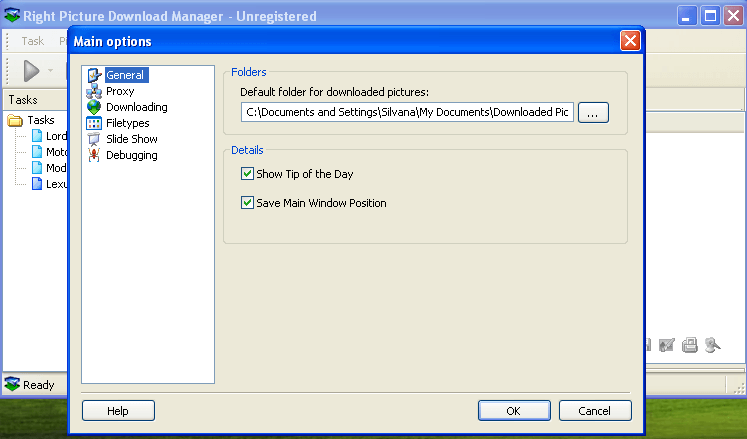Click the Ready status bar text
Image resolution: width=747 pixels, height=439 pixels.
coord(39,385)
